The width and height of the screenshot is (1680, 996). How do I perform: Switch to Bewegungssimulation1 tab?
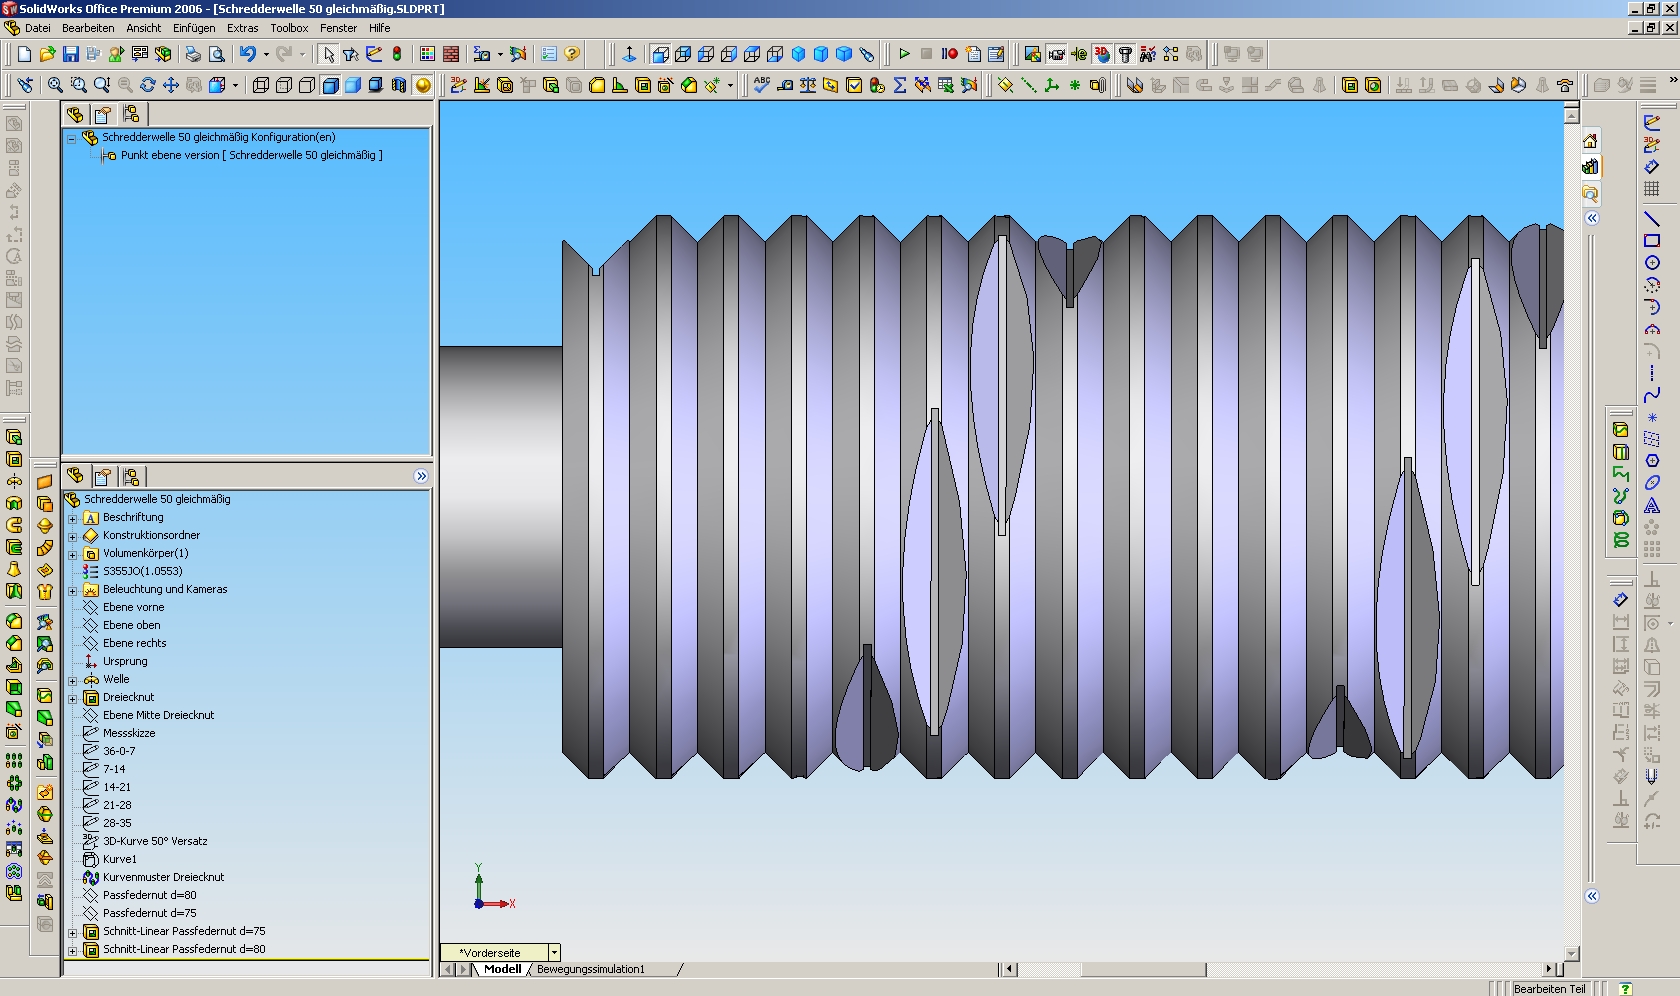point(590,969)
